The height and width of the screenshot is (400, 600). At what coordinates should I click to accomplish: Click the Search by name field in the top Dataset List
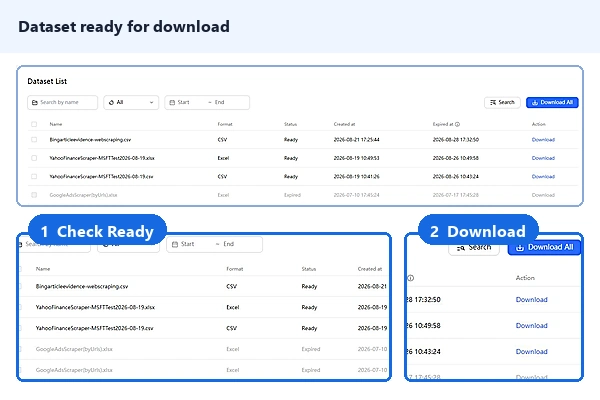coord(62,103)
